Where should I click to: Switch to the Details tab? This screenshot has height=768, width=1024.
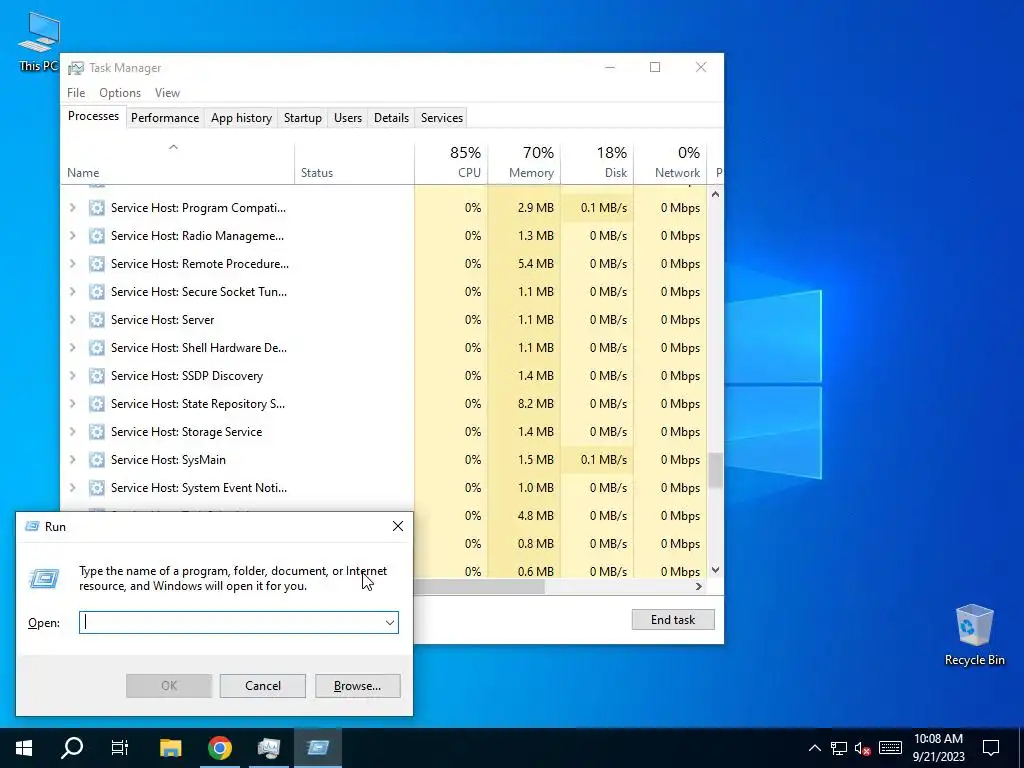(x=391, y=118)
